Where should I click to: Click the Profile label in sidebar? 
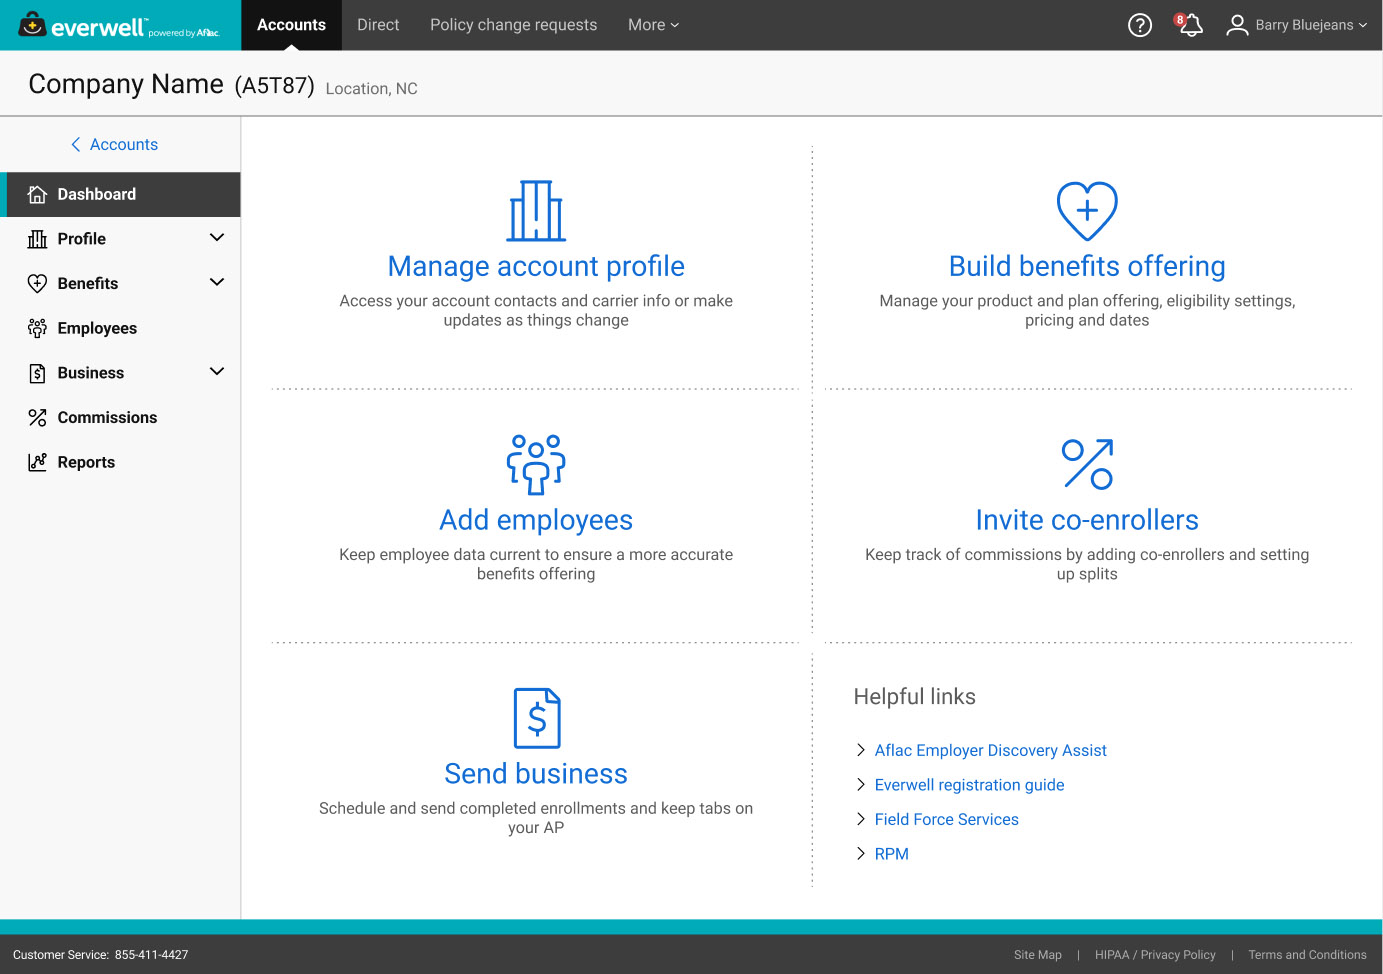pyautogui.click(x=81, y=239)
